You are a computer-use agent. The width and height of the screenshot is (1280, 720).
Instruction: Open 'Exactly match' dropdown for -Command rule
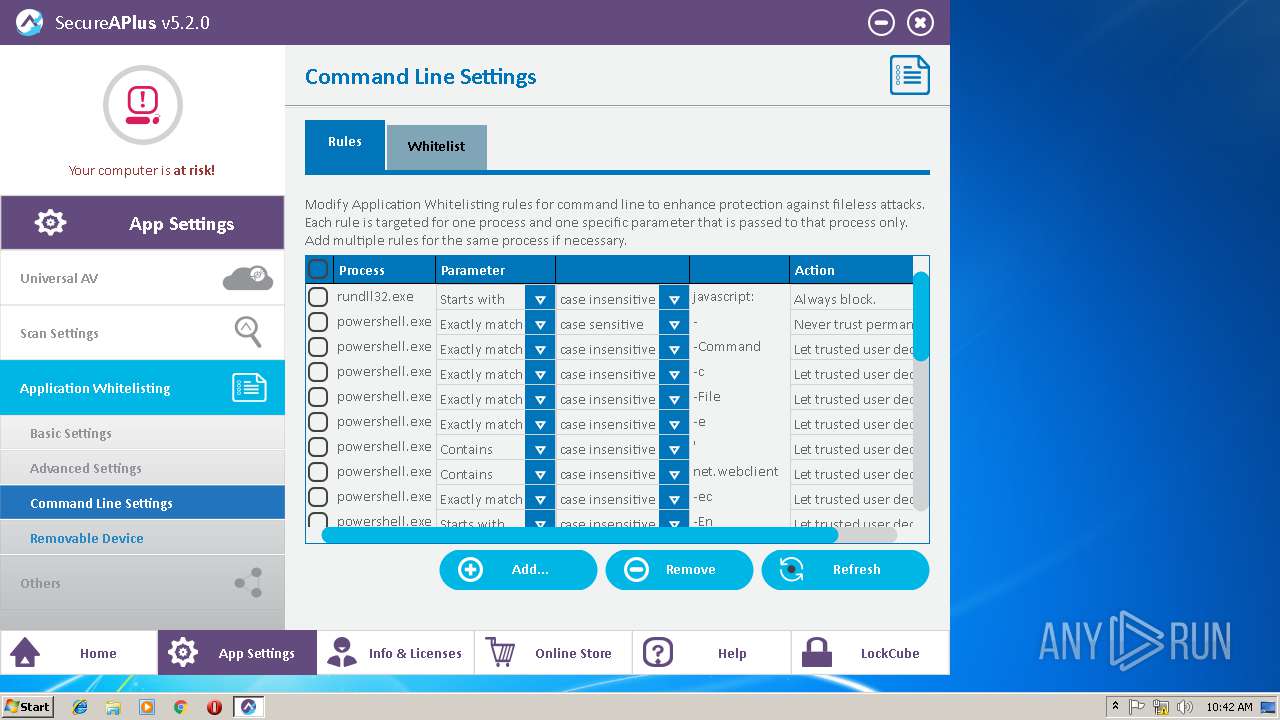[540, 349]
